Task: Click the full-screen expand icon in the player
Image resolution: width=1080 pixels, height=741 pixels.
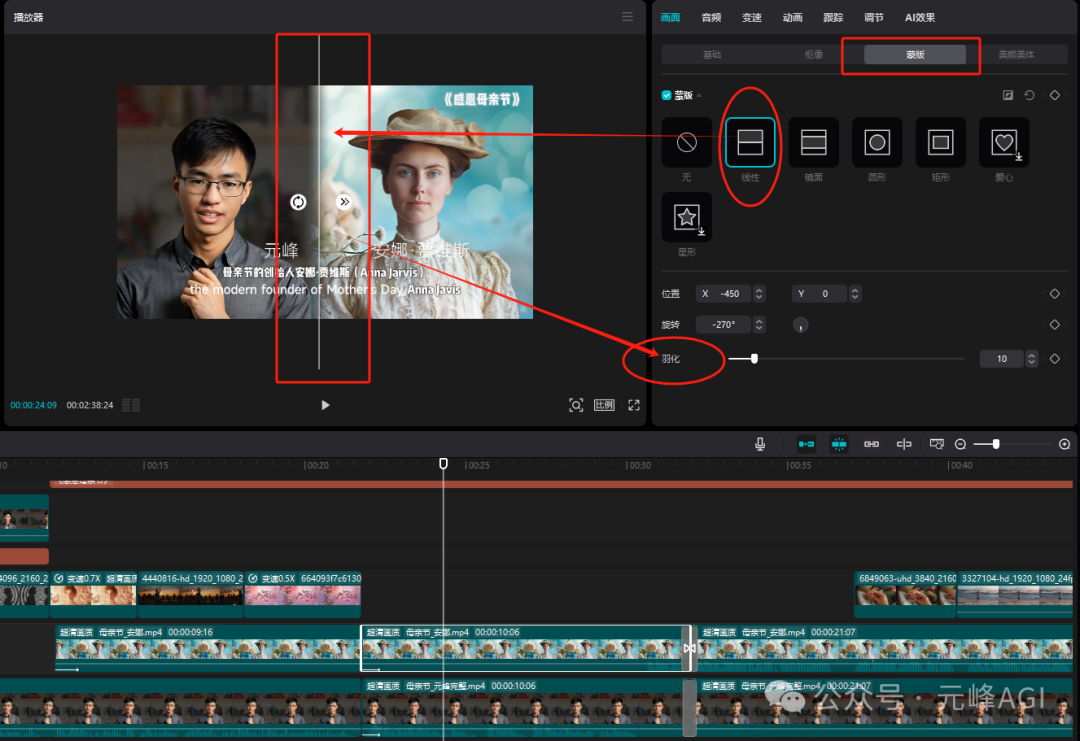Action: tap(634, 405)
